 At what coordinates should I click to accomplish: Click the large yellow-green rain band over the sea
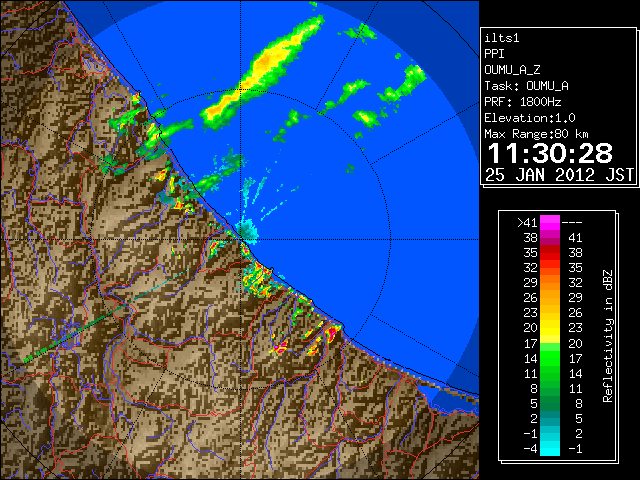(263, 71)
